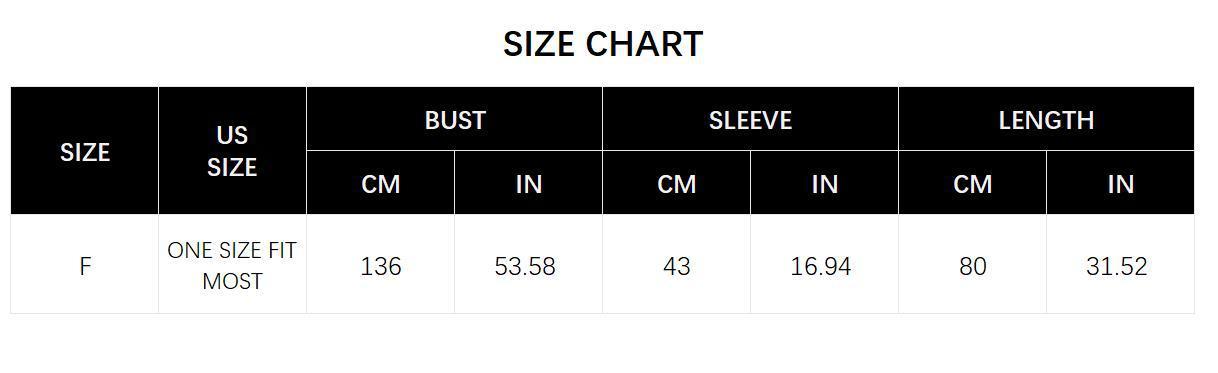Click the sleeve inches value 16.94

click(x=821, y=266)
